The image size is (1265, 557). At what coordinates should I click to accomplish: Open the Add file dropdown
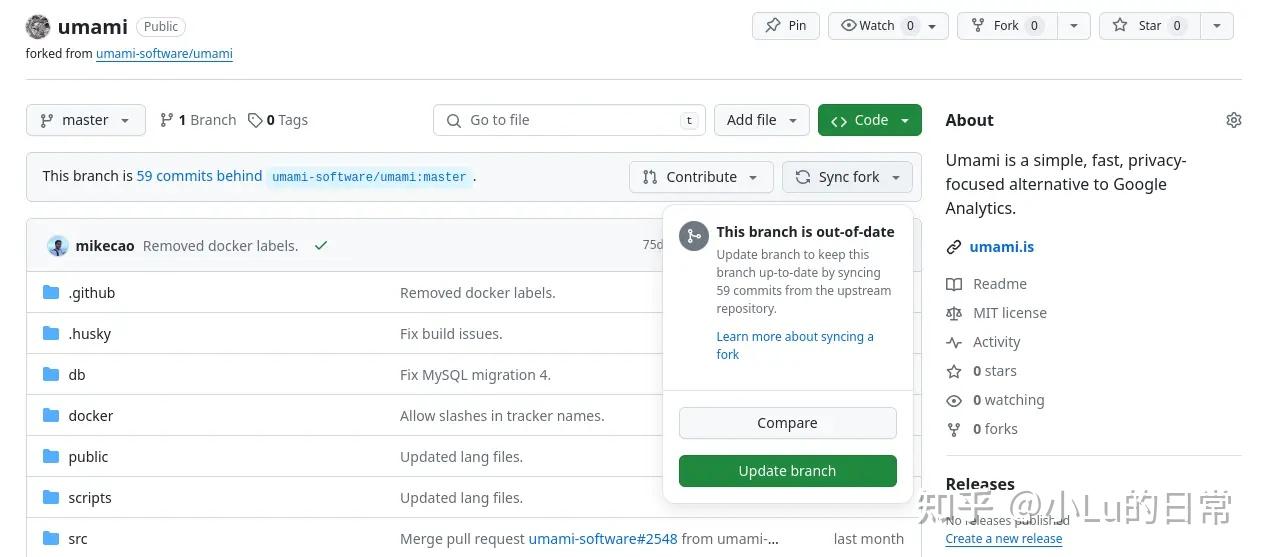tap(761, 120)
